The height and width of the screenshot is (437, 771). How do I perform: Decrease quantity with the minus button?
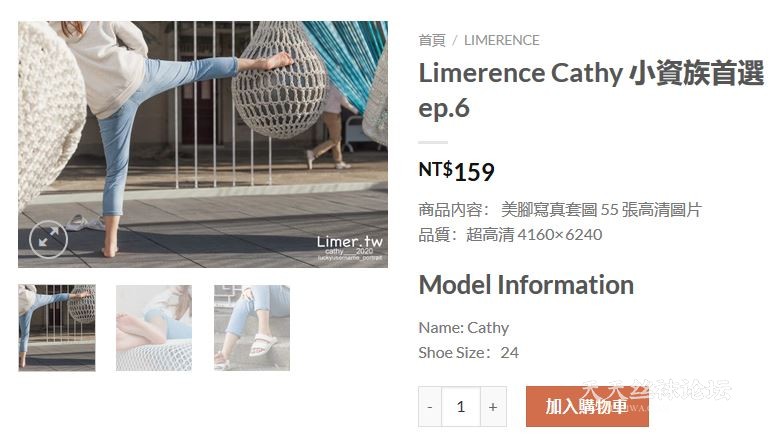[430, 407]
